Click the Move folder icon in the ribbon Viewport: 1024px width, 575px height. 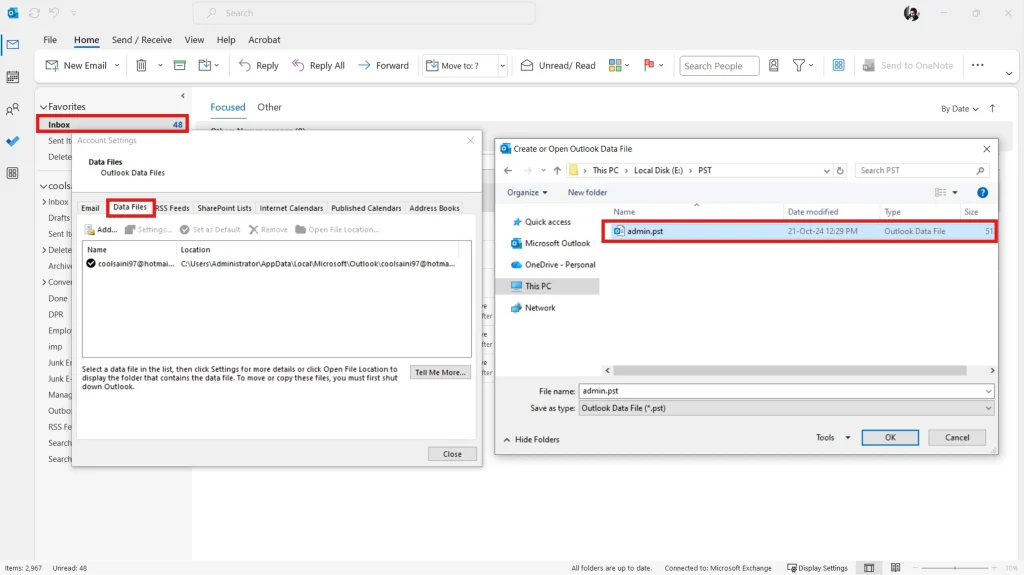click(x=205, y=65)
